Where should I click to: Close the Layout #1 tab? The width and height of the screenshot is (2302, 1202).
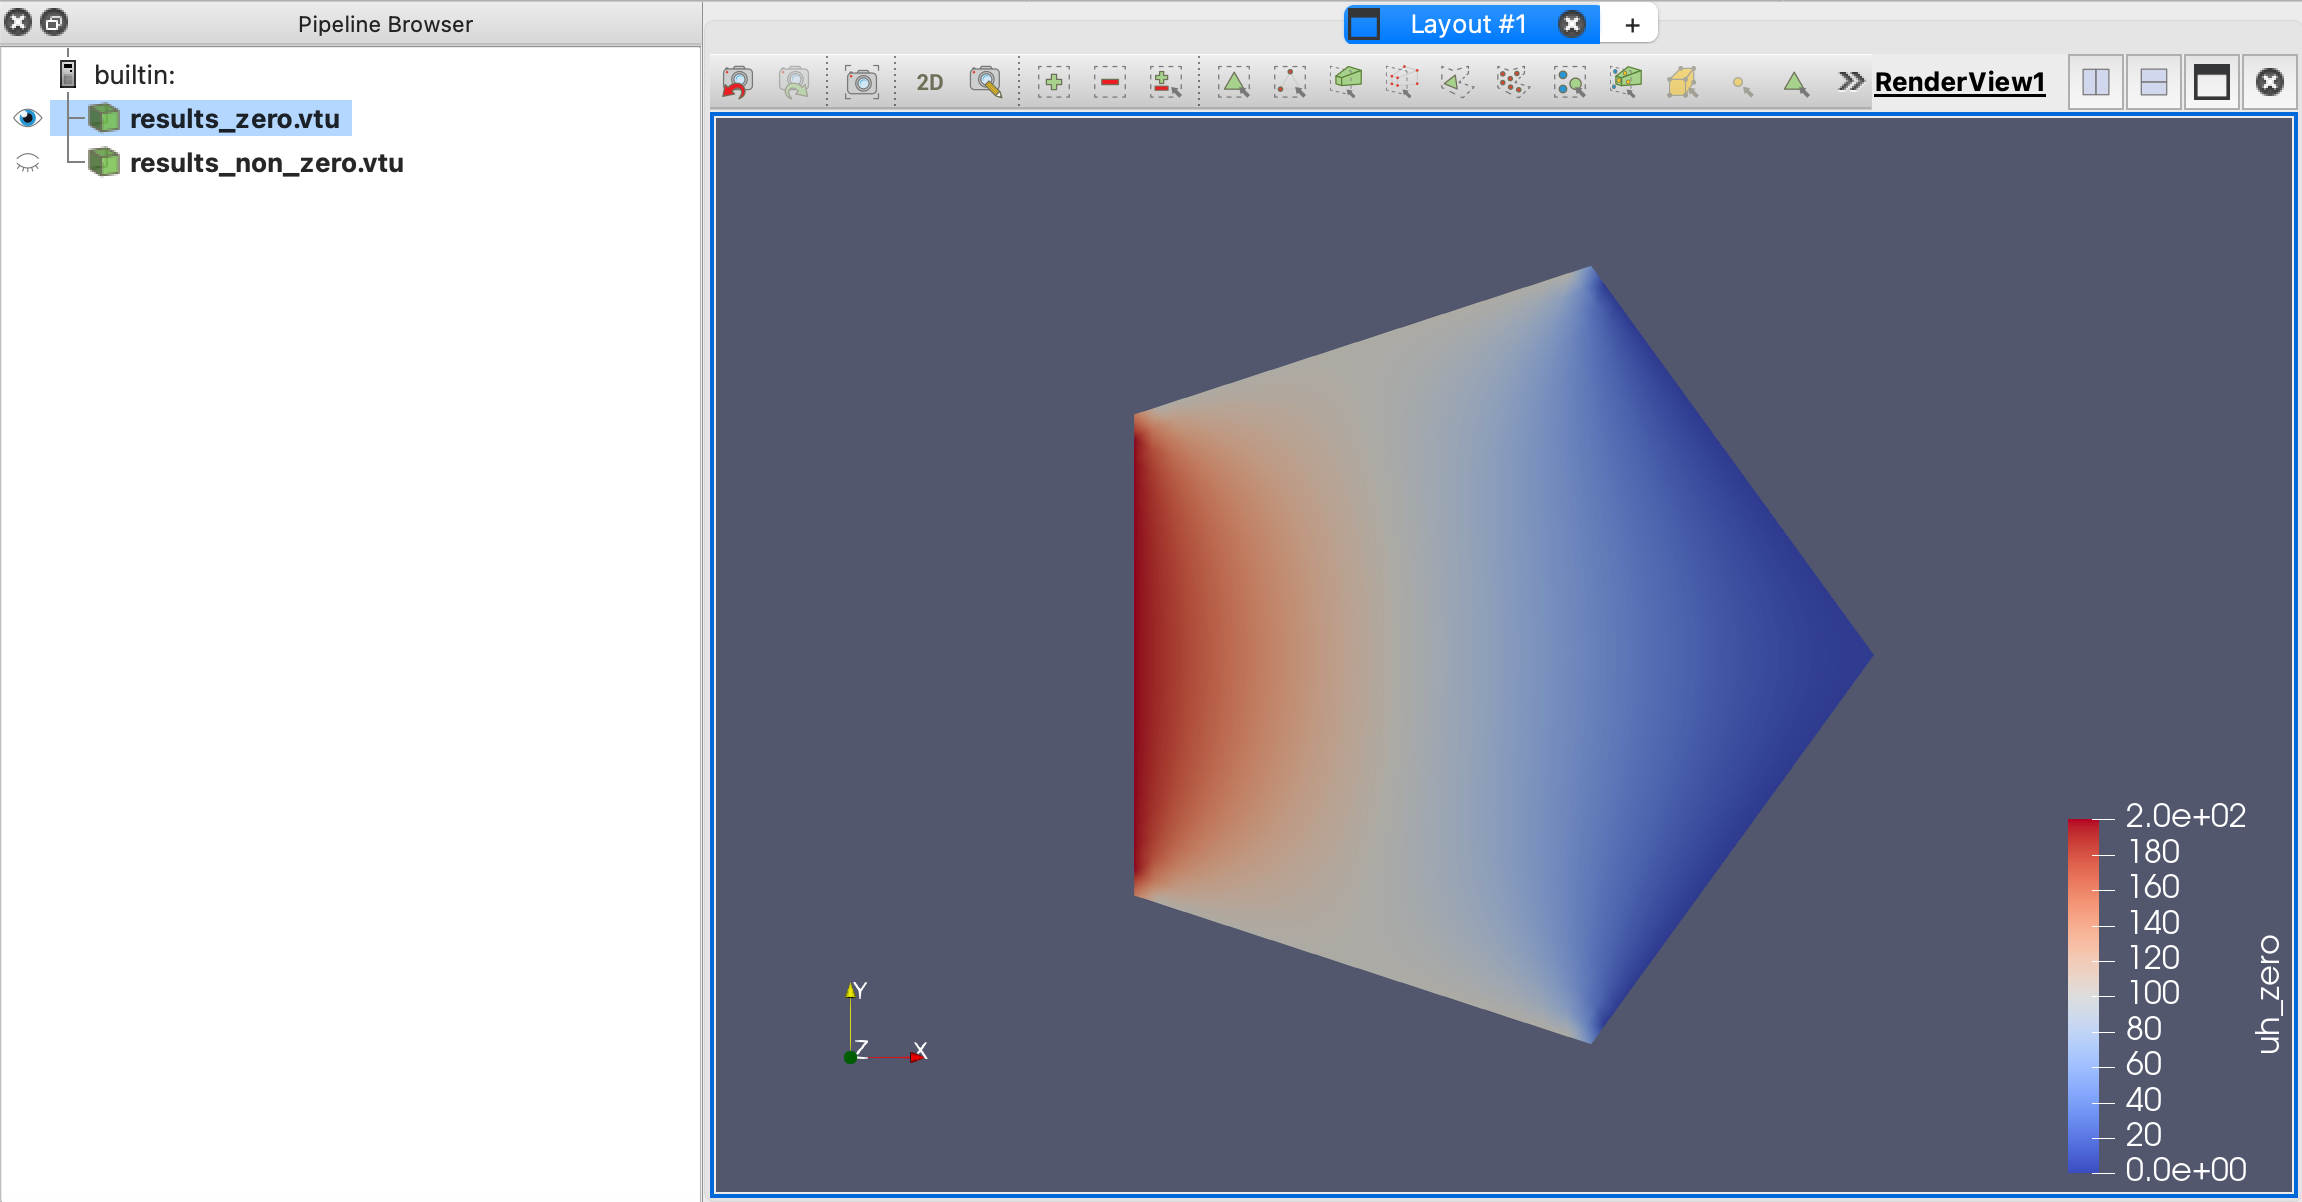pyautogui.click(x=1572, y=24)
